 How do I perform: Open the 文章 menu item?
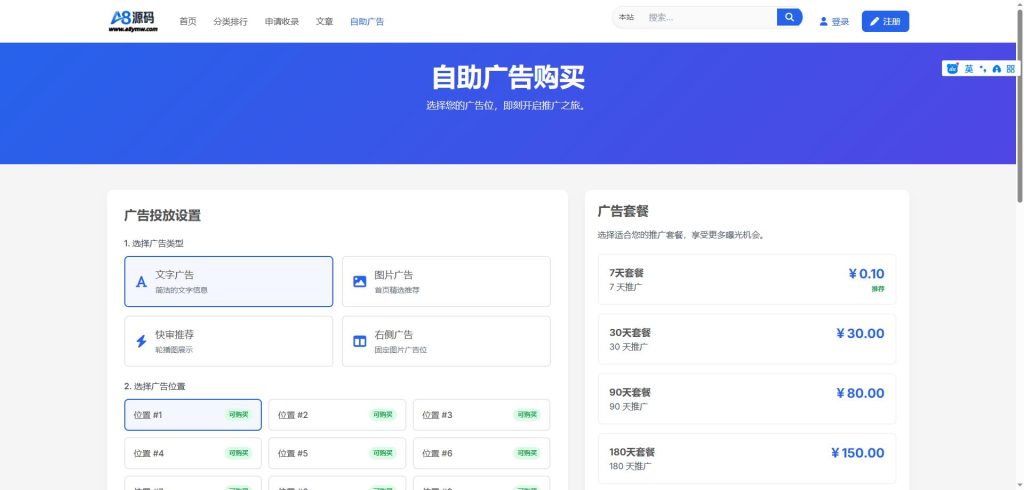coord(325,22)
